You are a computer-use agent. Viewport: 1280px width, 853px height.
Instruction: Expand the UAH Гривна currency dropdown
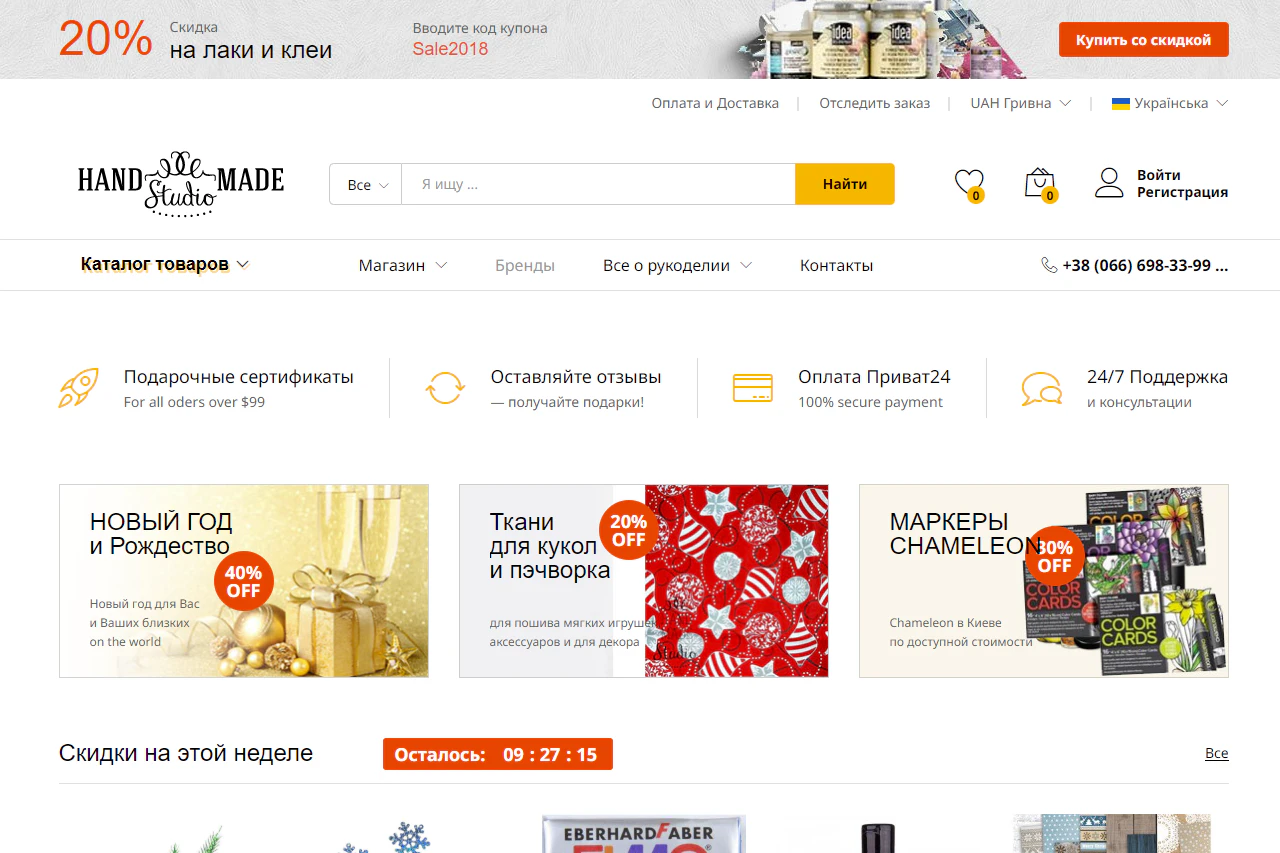coord(1020,103)
